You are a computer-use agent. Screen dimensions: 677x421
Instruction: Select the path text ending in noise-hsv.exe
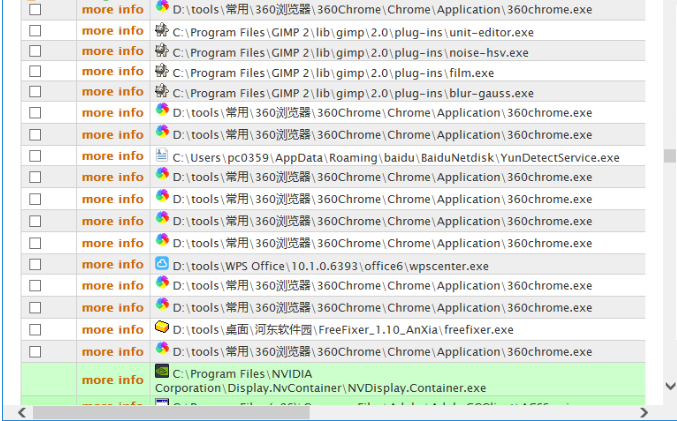[x=351, y=53]
